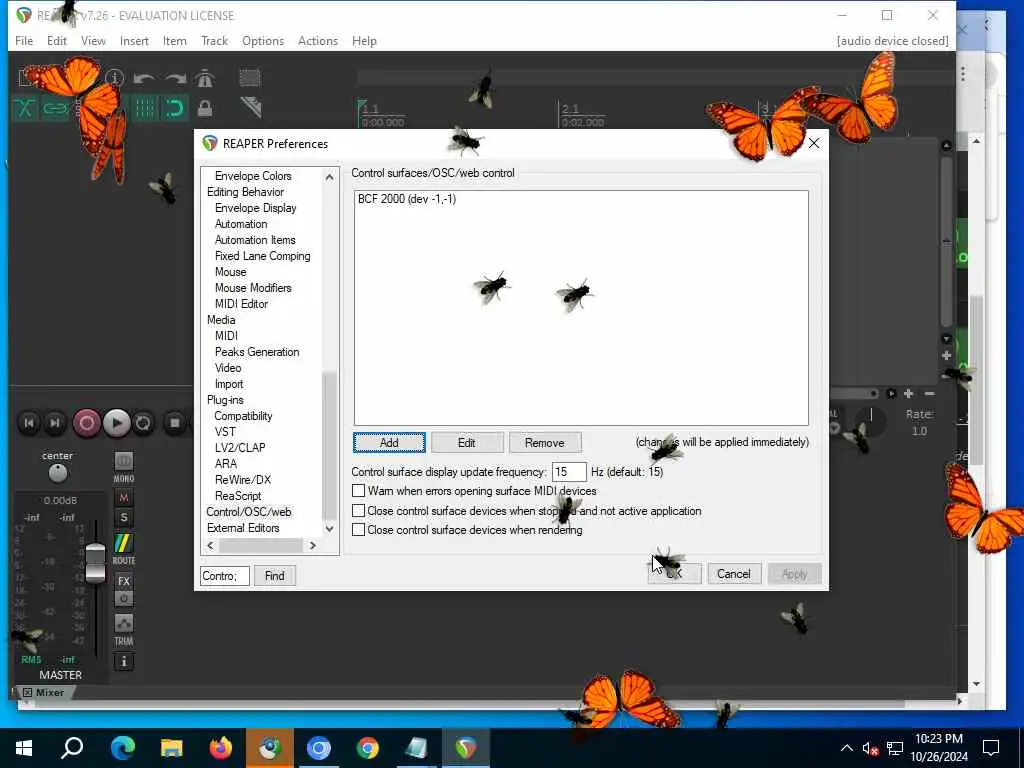Viewport: 1024px width, 768px height.
Task: Select MIDI Editor preference page
Action: 242,304
